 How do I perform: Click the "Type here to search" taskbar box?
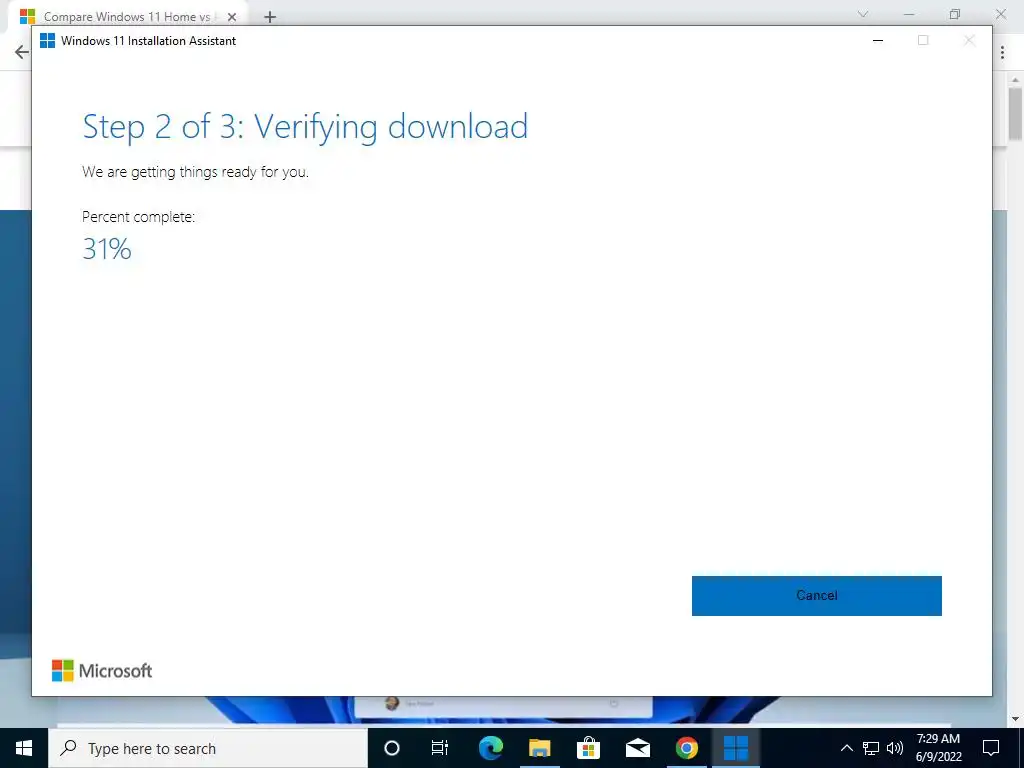pos(208,748)
